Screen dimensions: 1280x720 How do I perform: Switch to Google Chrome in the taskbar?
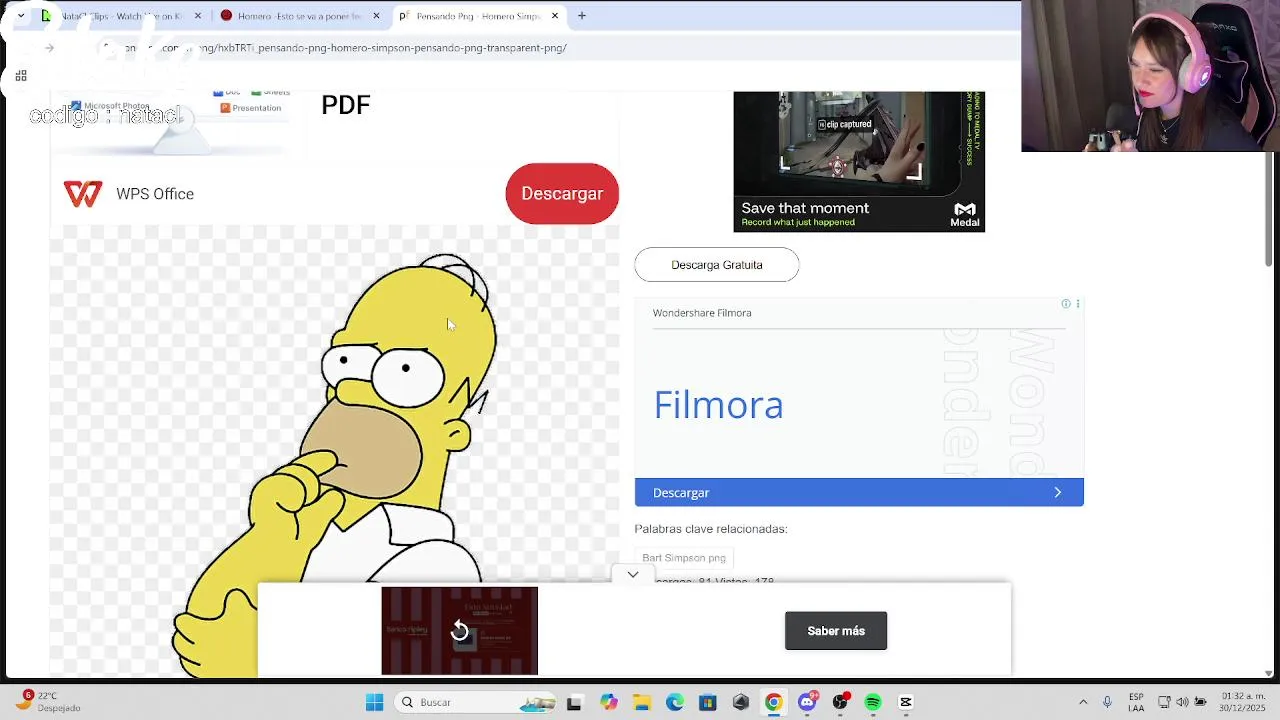774,702
